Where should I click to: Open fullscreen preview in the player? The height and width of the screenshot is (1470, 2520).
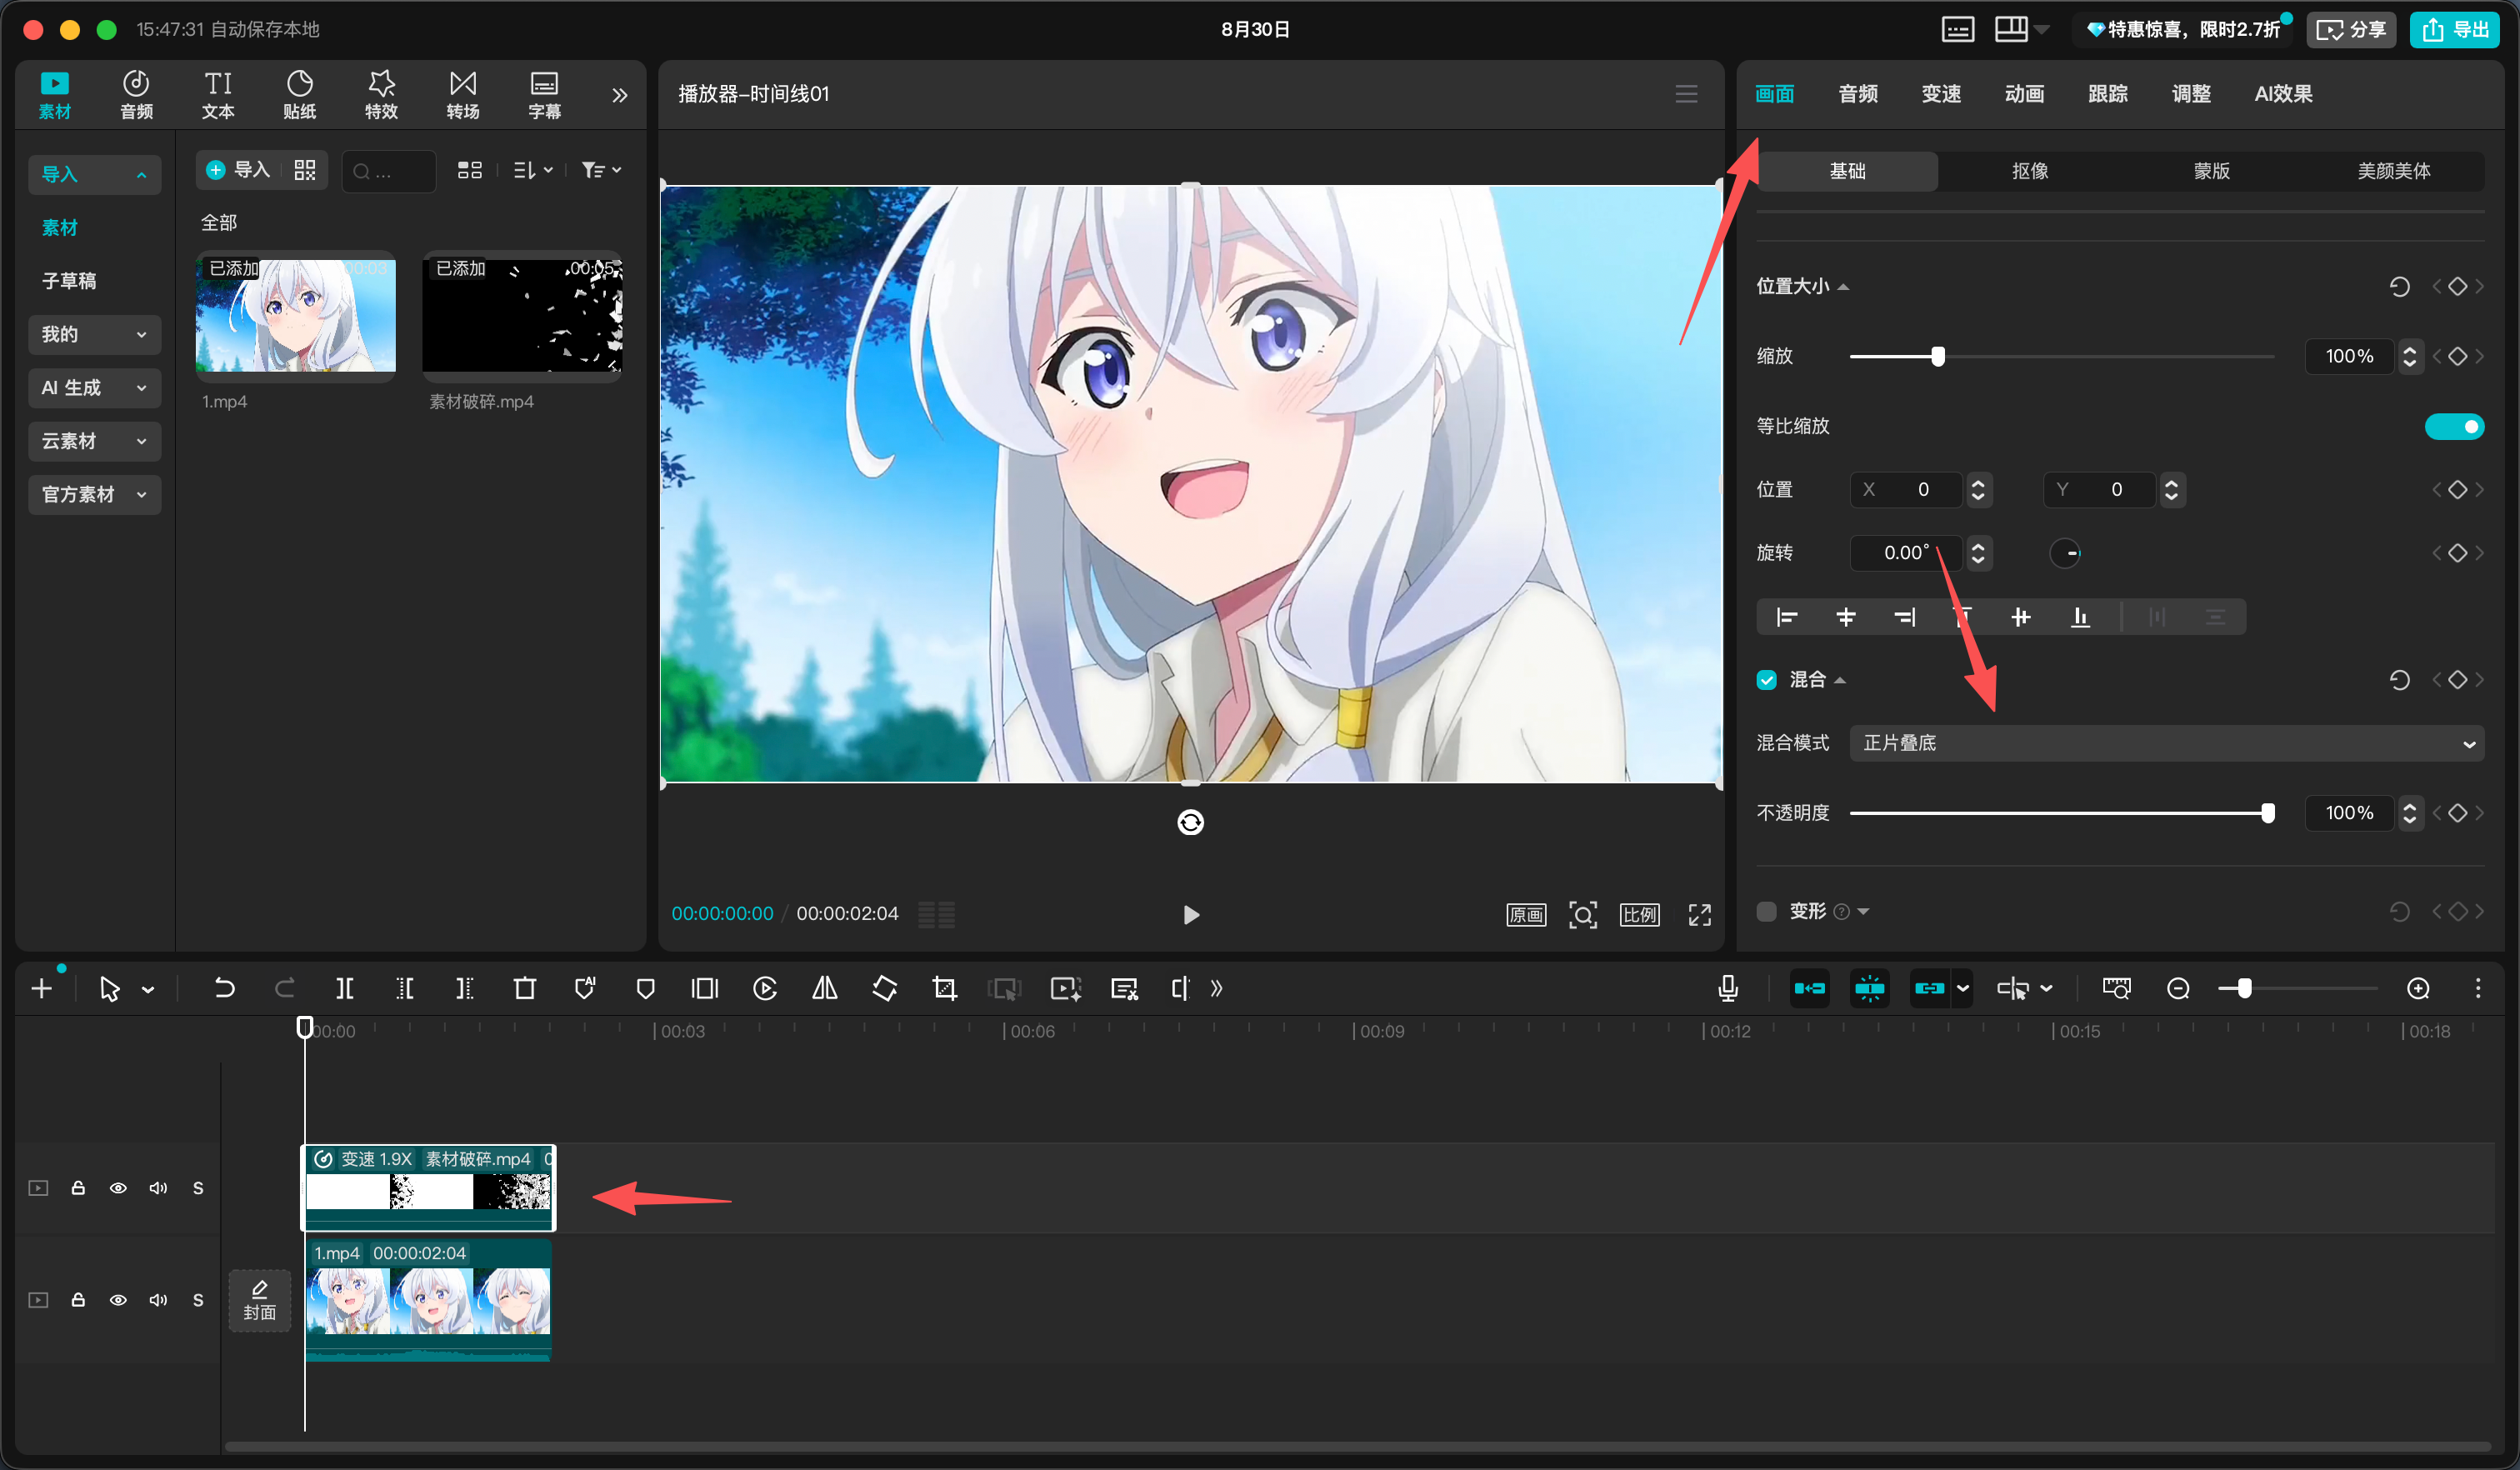(x=1699, y=914)
